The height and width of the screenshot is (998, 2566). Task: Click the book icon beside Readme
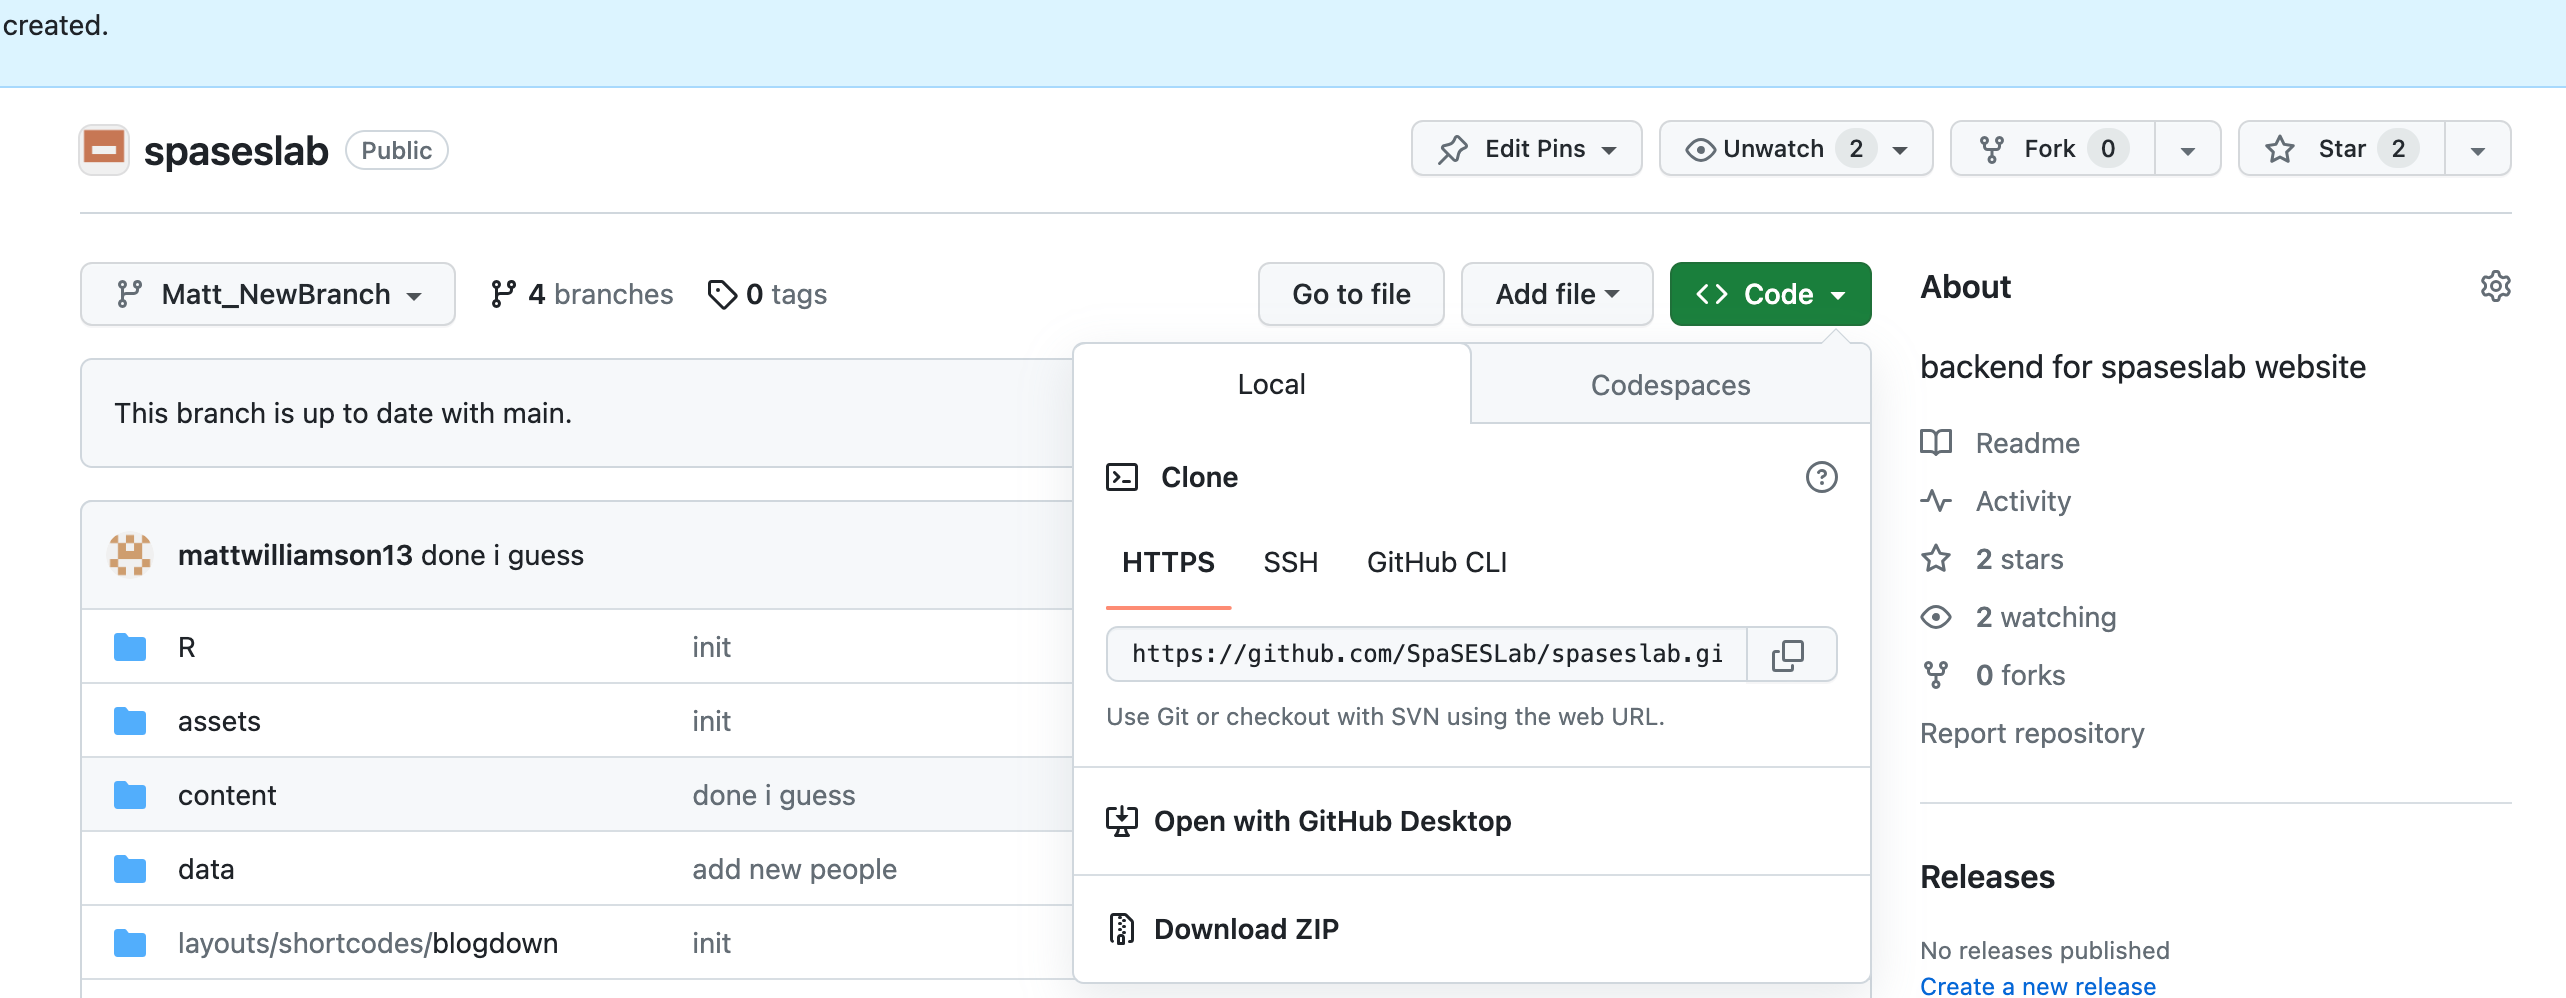(1936, 442)
